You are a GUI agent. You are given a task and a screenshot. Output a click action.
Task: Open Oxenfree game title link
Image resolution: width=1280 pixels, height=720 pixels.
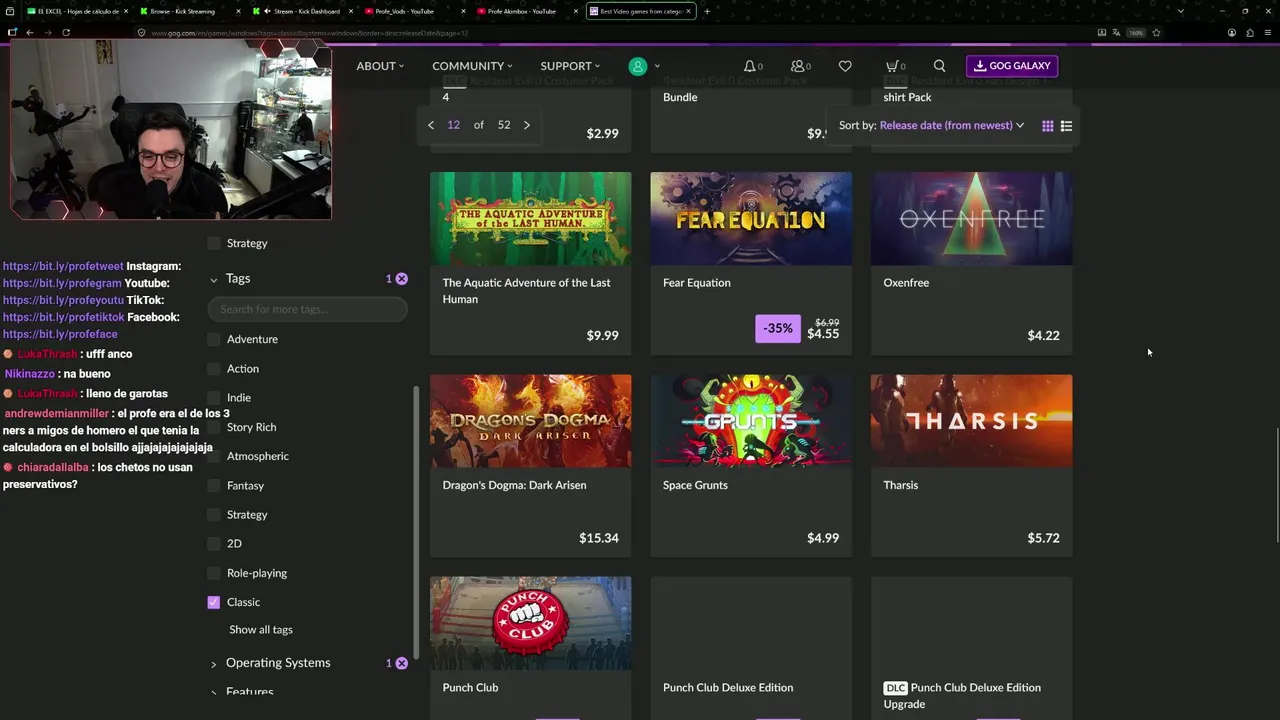point(906,283)
